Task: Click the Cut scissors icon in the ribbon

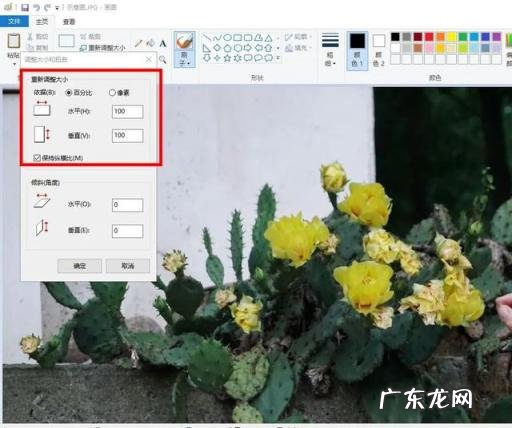Action: (x=30, y=36)
